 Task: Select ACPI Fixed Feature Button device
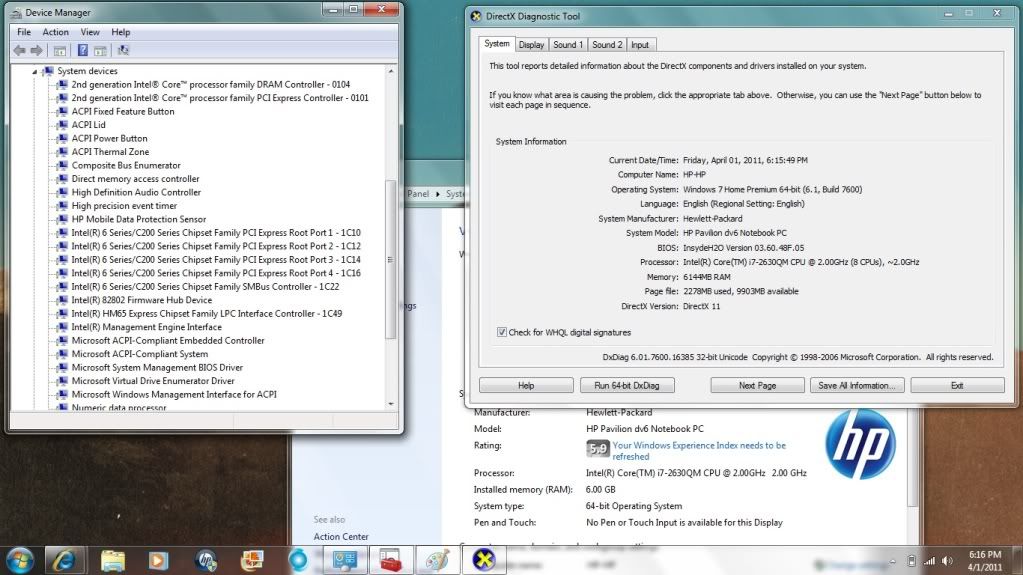click(123, 112)
